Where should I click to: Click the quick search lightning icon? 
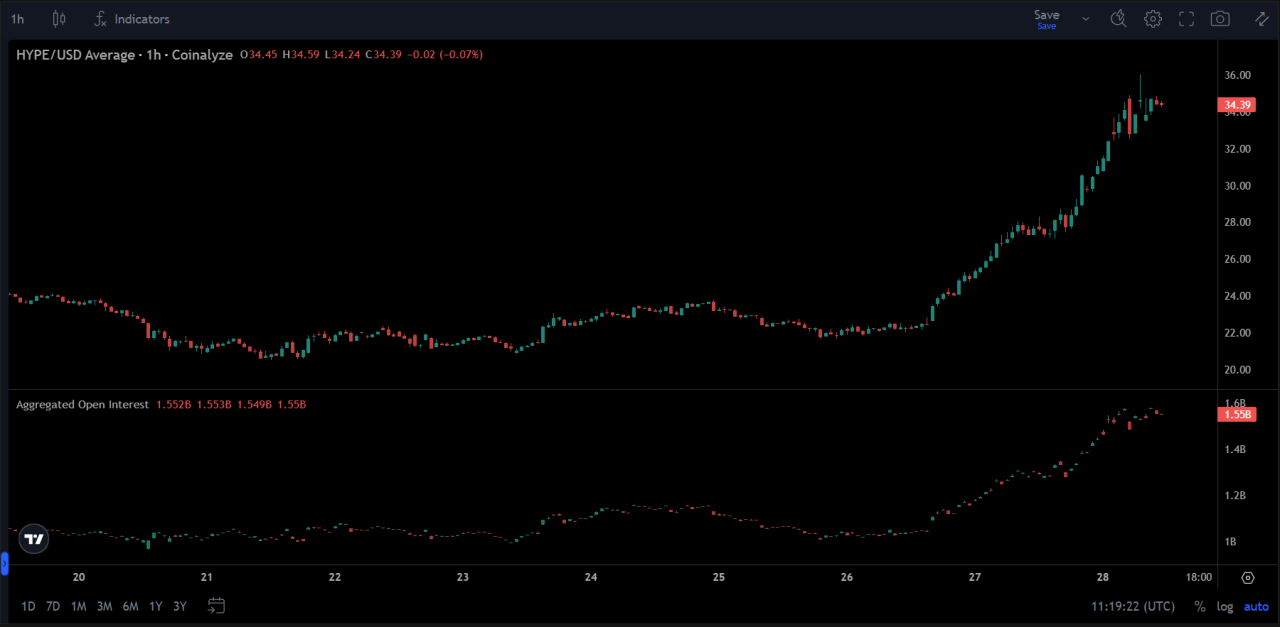pyautogui.click(x=1119, y=19)
